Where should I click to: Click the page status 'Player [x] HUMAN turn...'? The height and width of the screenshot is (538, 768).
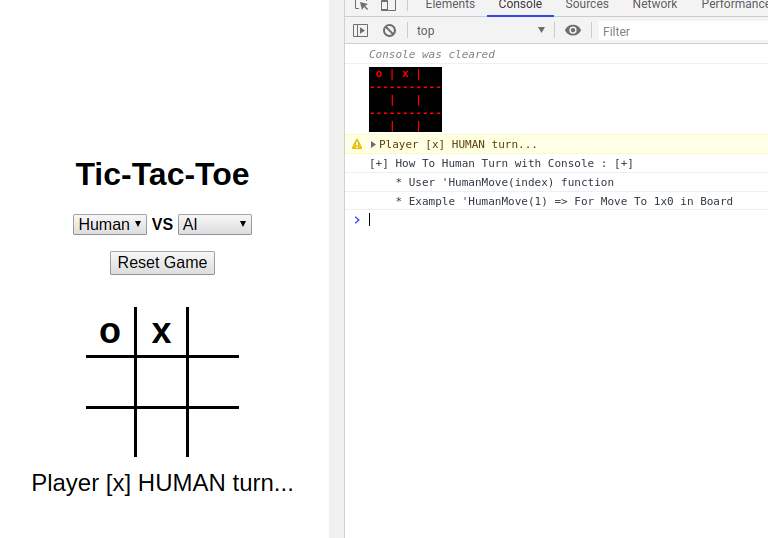click(163, 483)
